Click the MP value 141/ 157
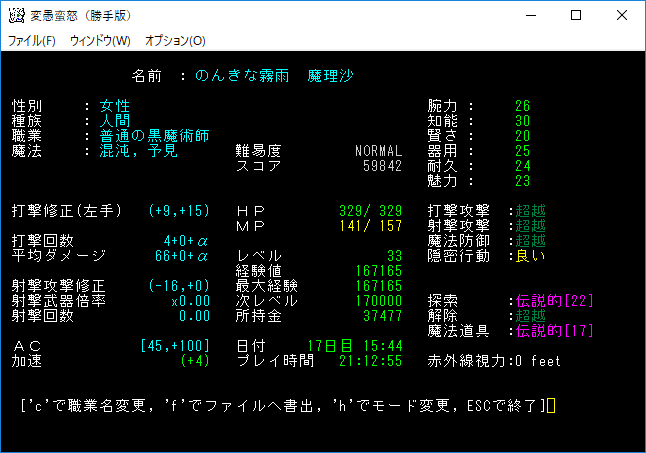 (371, 226)
